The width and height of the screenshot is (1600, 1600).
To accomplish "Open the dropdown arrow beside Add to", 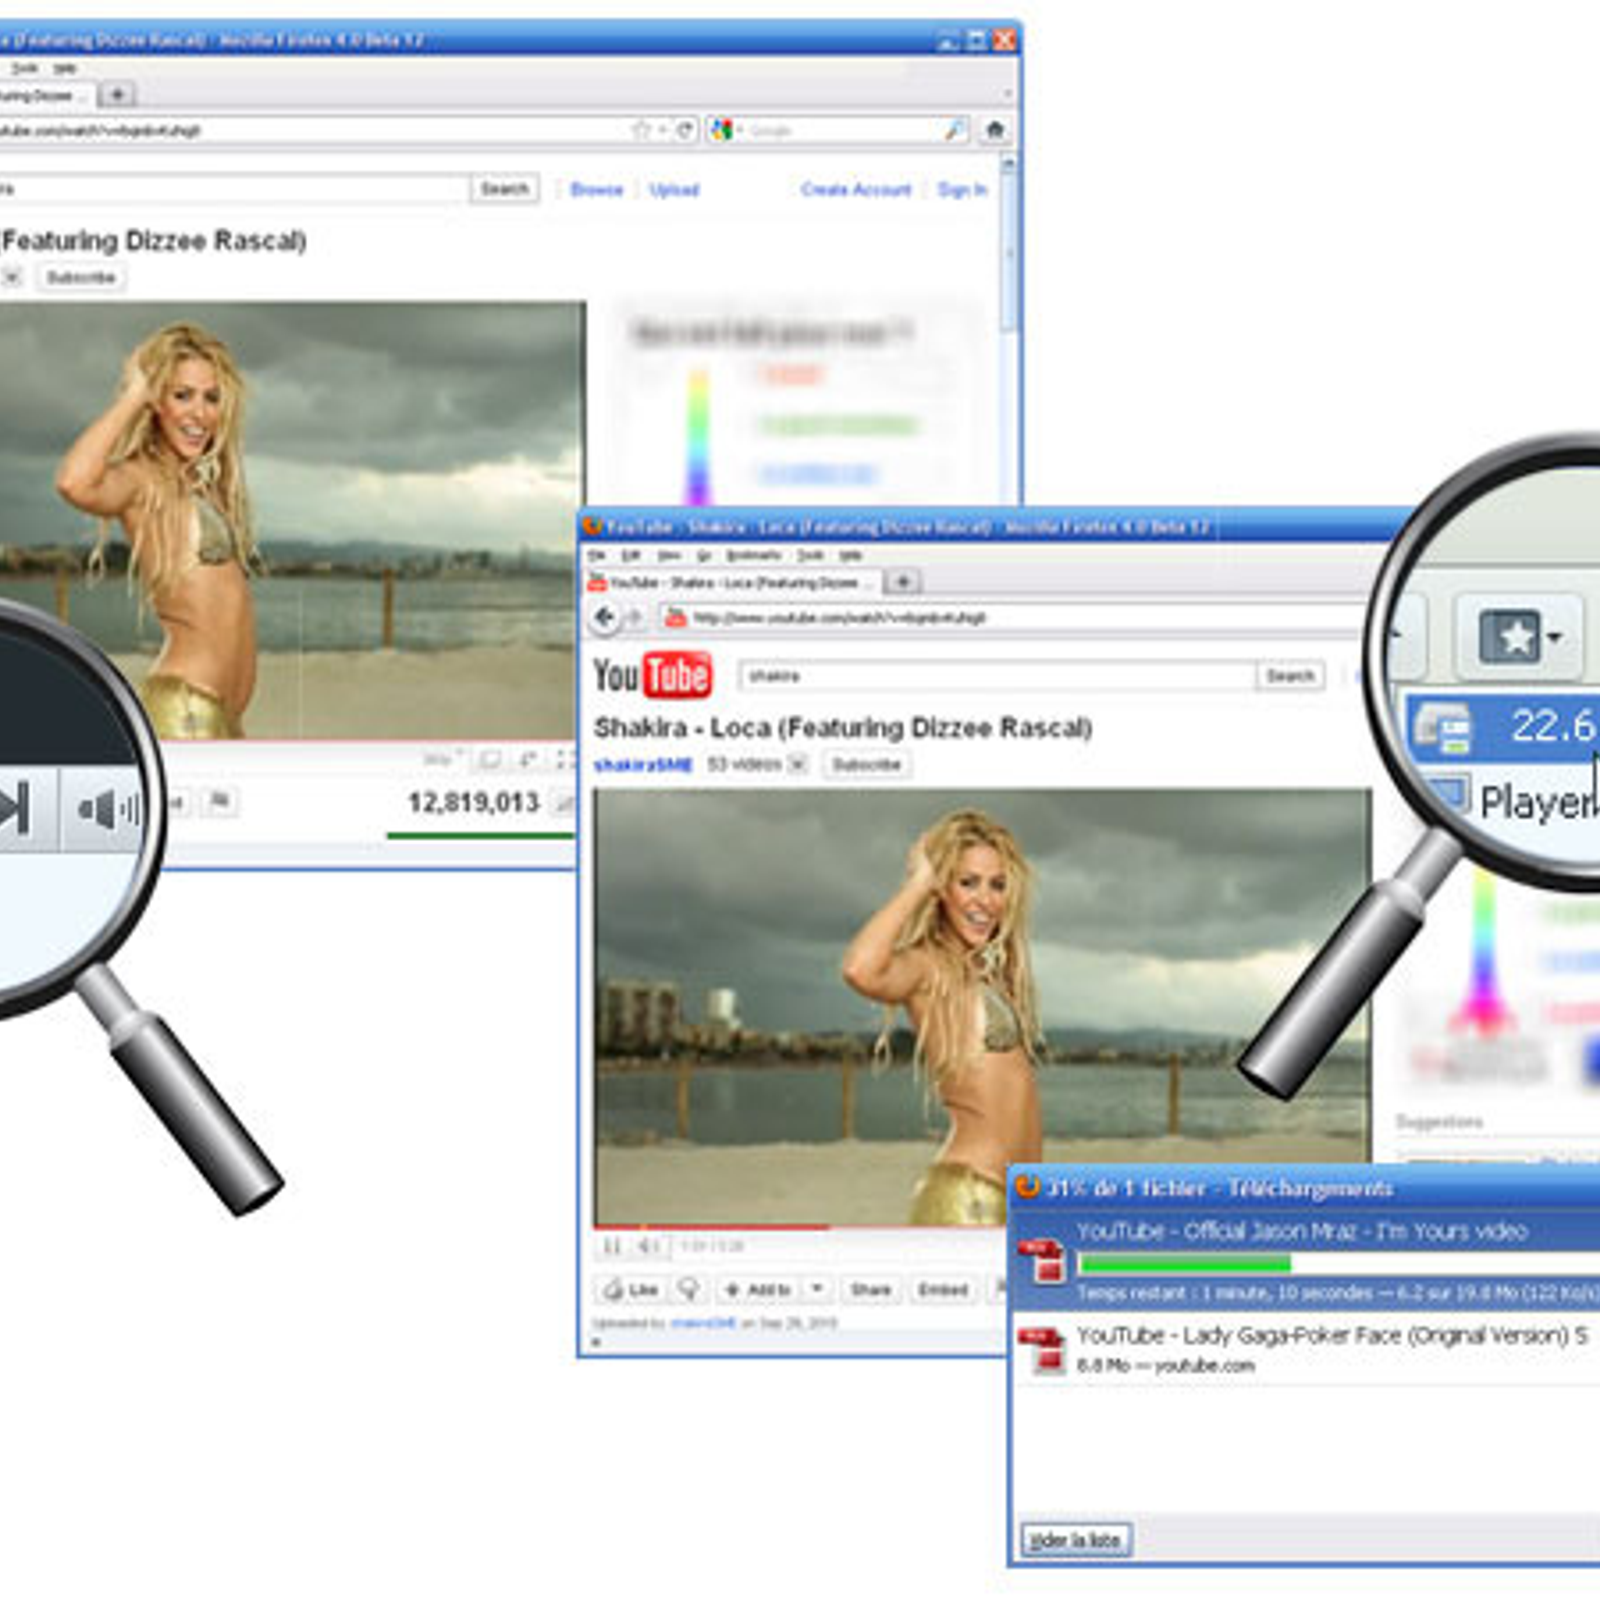I will (x=817, y=1289).
